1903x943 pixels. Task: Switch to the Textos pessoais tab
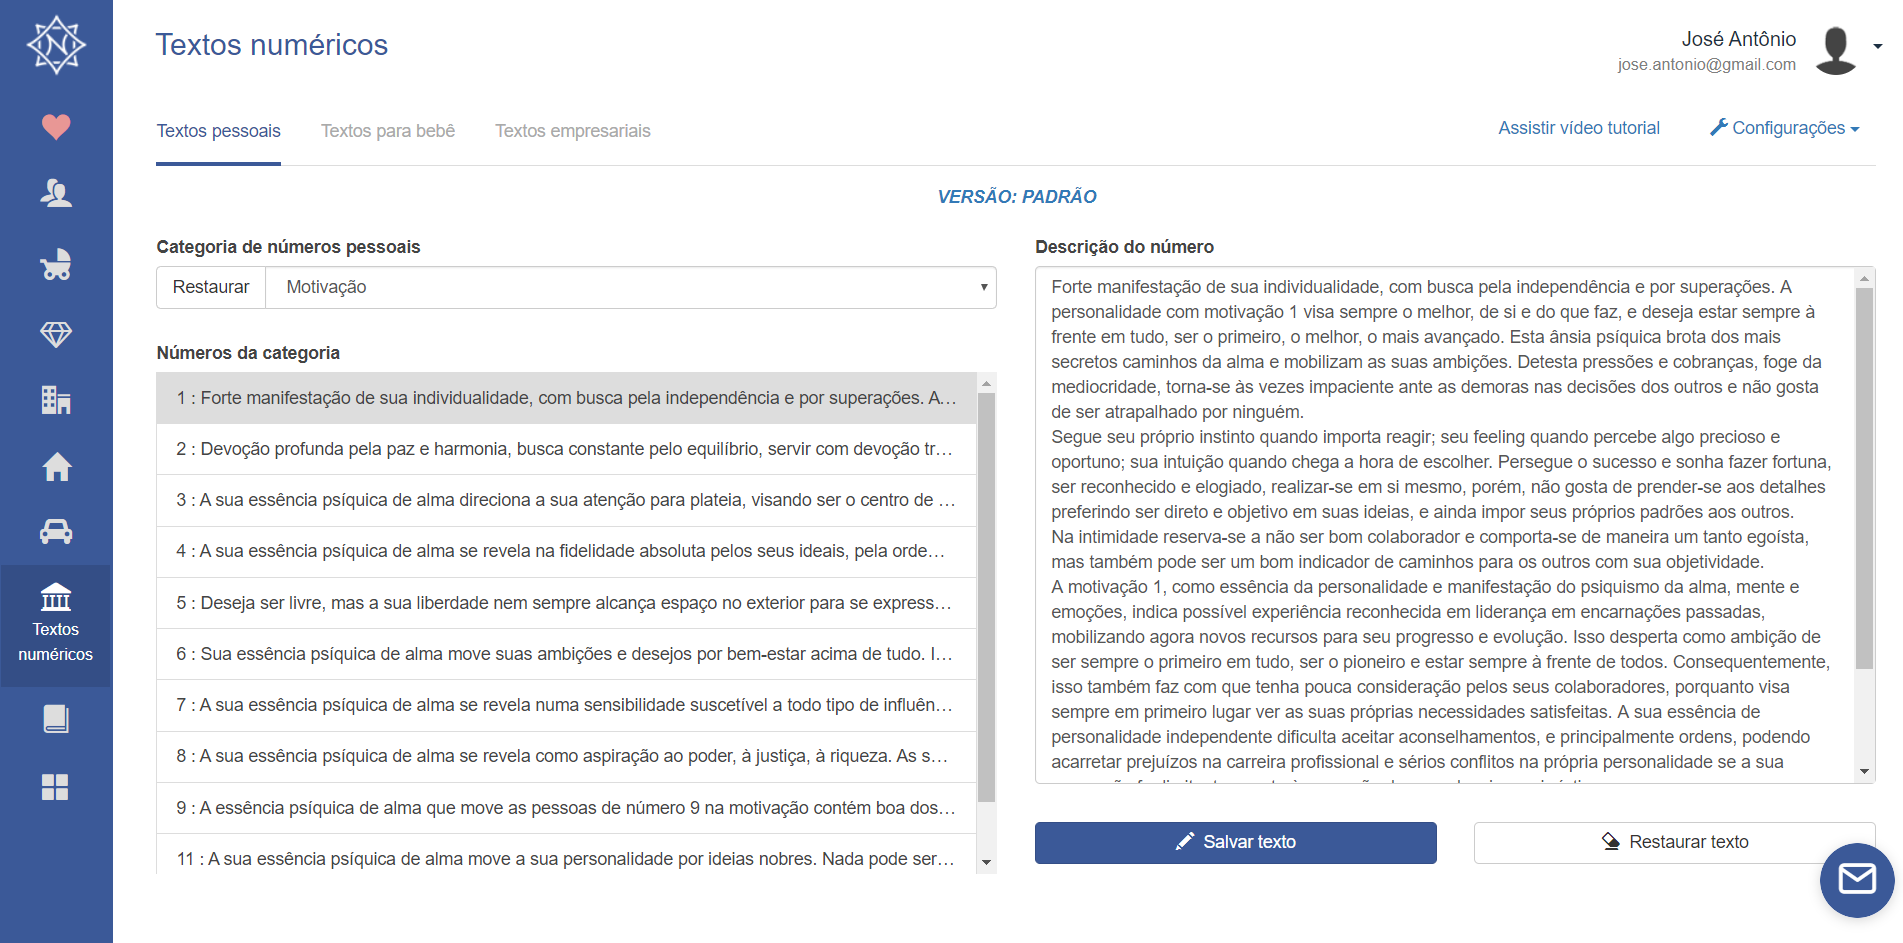(218, 131)
